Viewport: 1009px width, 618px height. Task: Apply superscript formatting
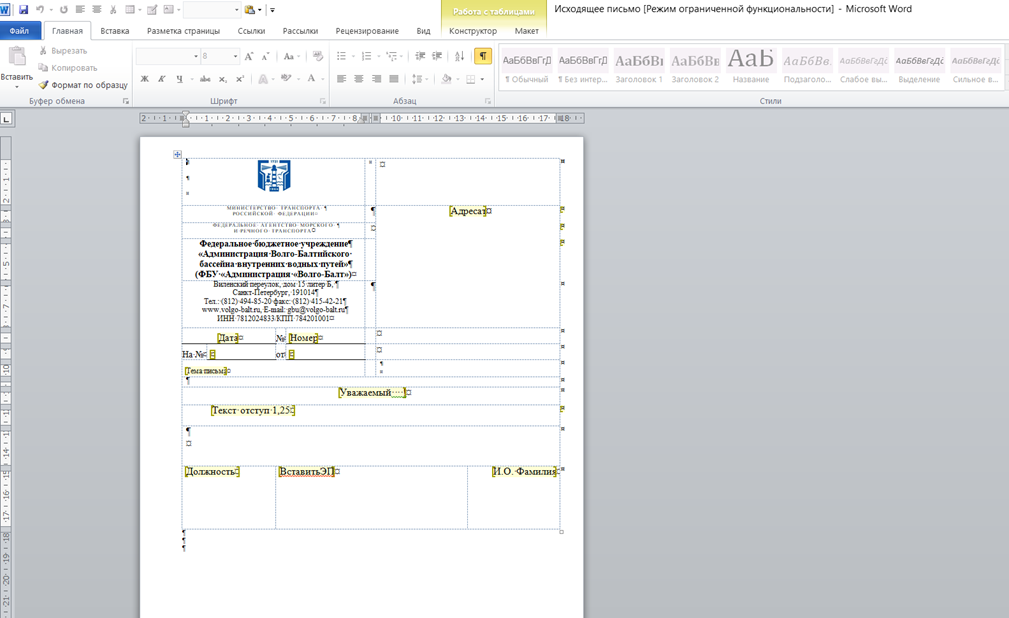click(x=240, y=79)
